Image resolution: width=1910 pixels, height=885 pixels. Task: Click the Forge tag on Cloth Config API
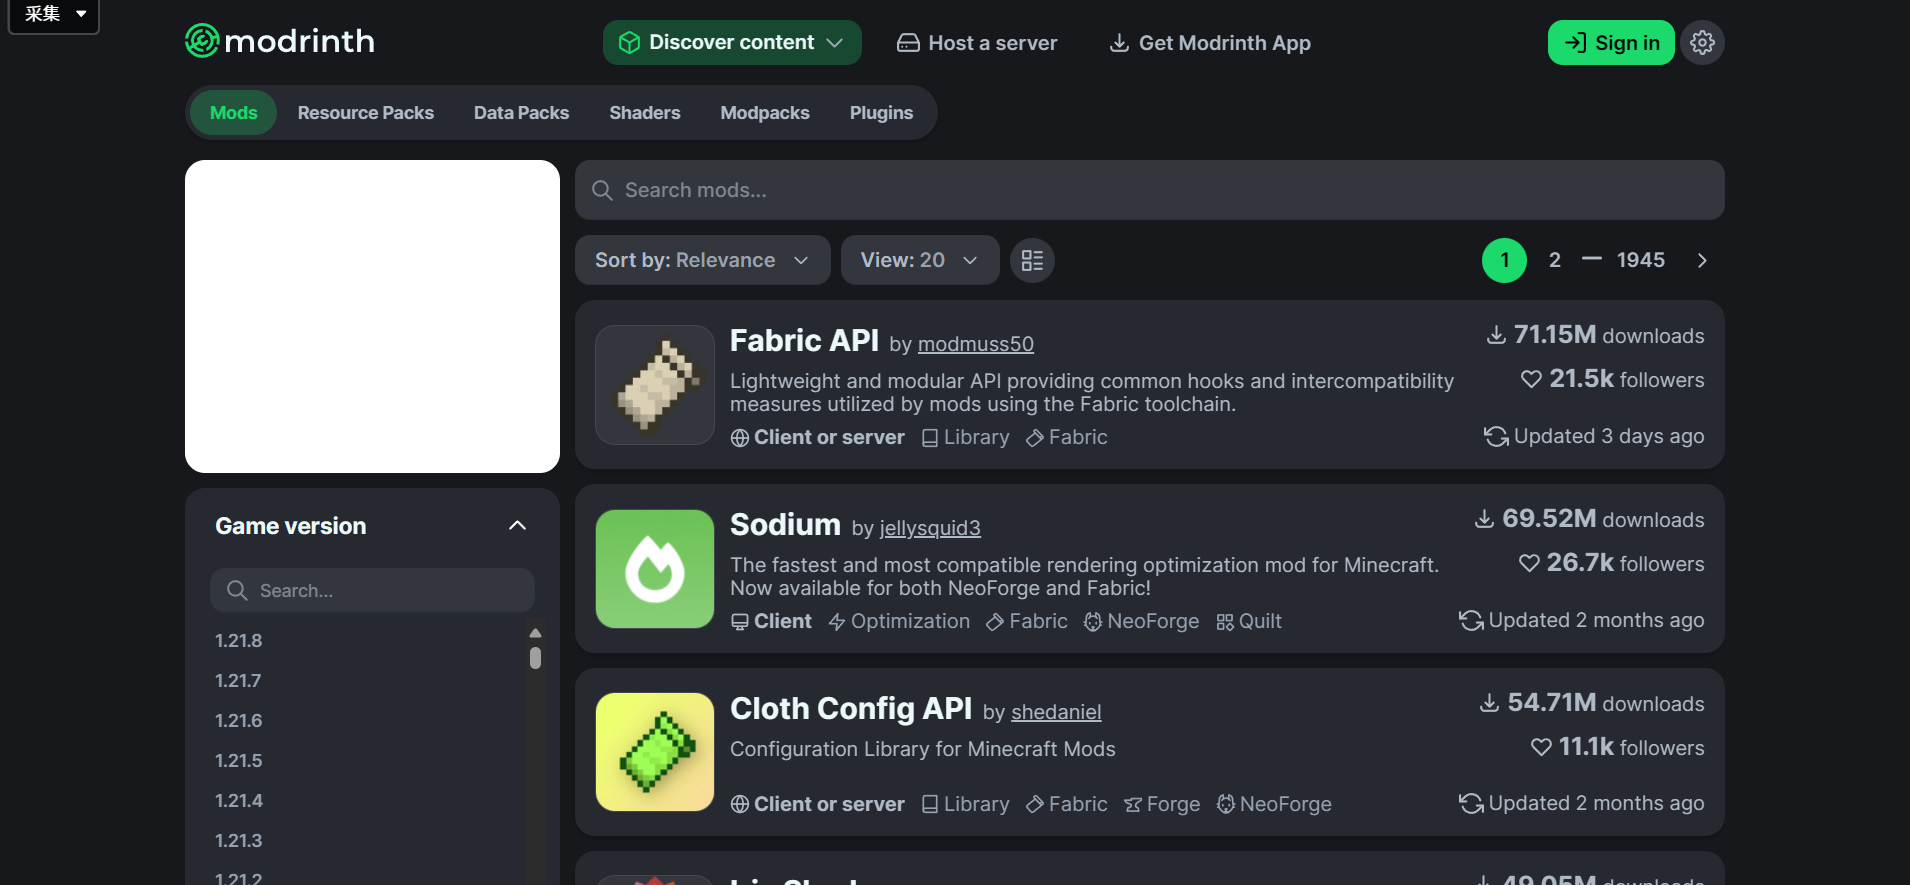[1162, 804]
